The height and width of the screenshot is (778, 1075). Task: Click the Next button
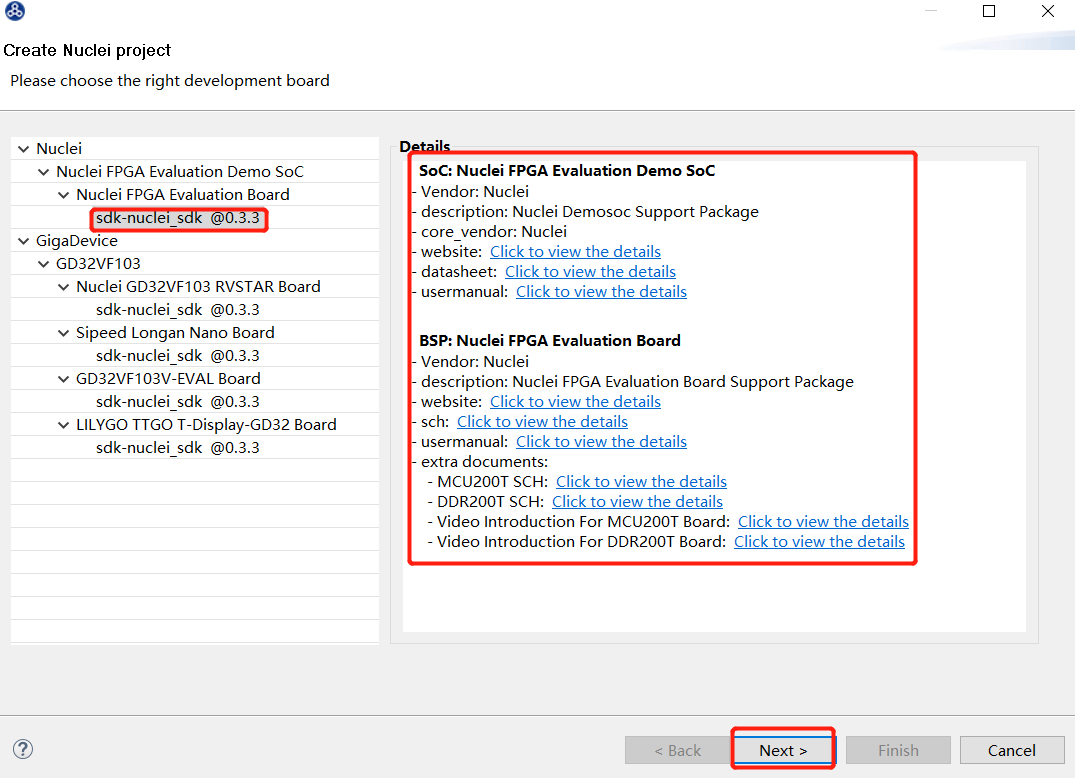coord(783,751)
